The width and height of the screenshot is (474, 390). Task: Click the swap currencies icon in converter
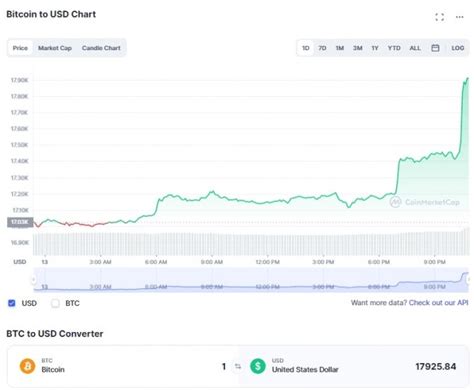pyautogui.click(x=238, y=366)
